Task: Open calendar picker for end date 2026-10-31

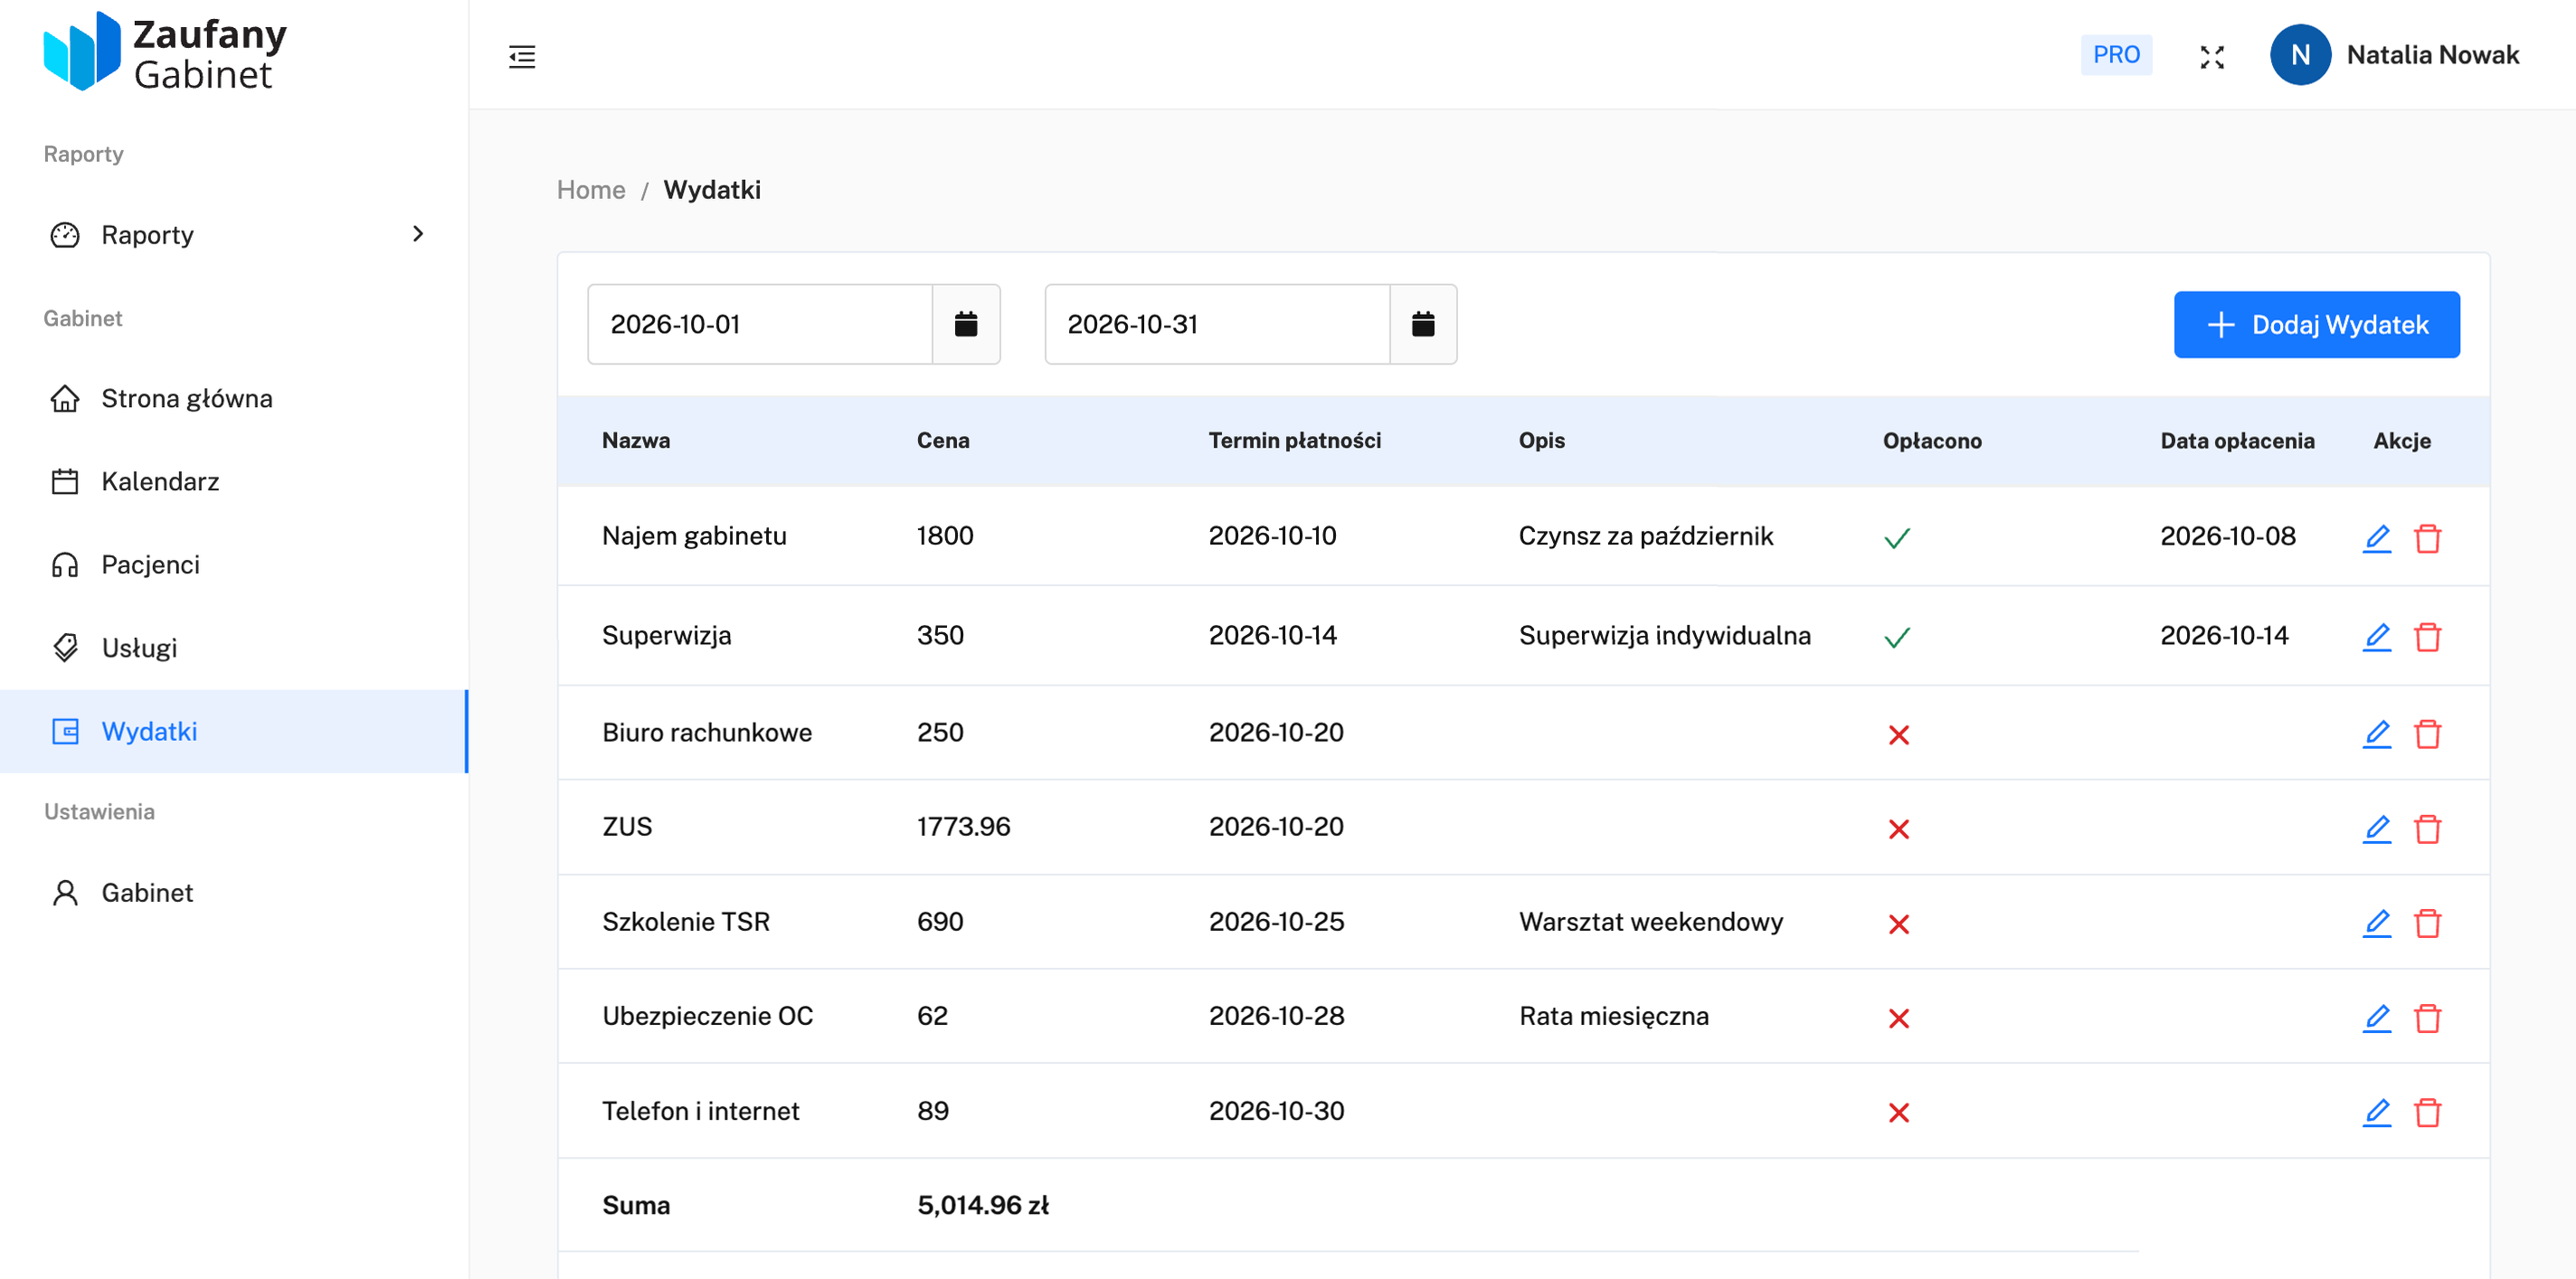Action: [x=1423, y=324]
